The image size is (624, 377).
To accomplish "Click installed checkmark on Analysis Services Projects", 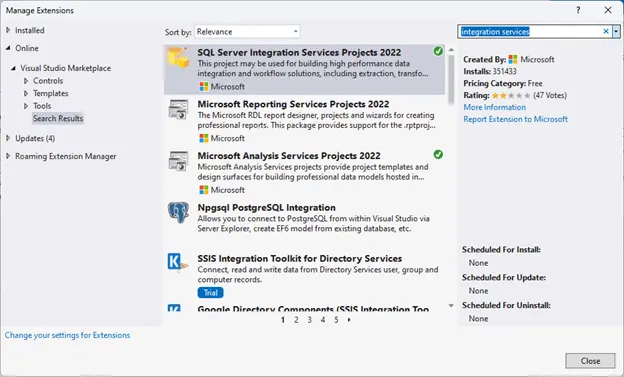I will 438,154.
